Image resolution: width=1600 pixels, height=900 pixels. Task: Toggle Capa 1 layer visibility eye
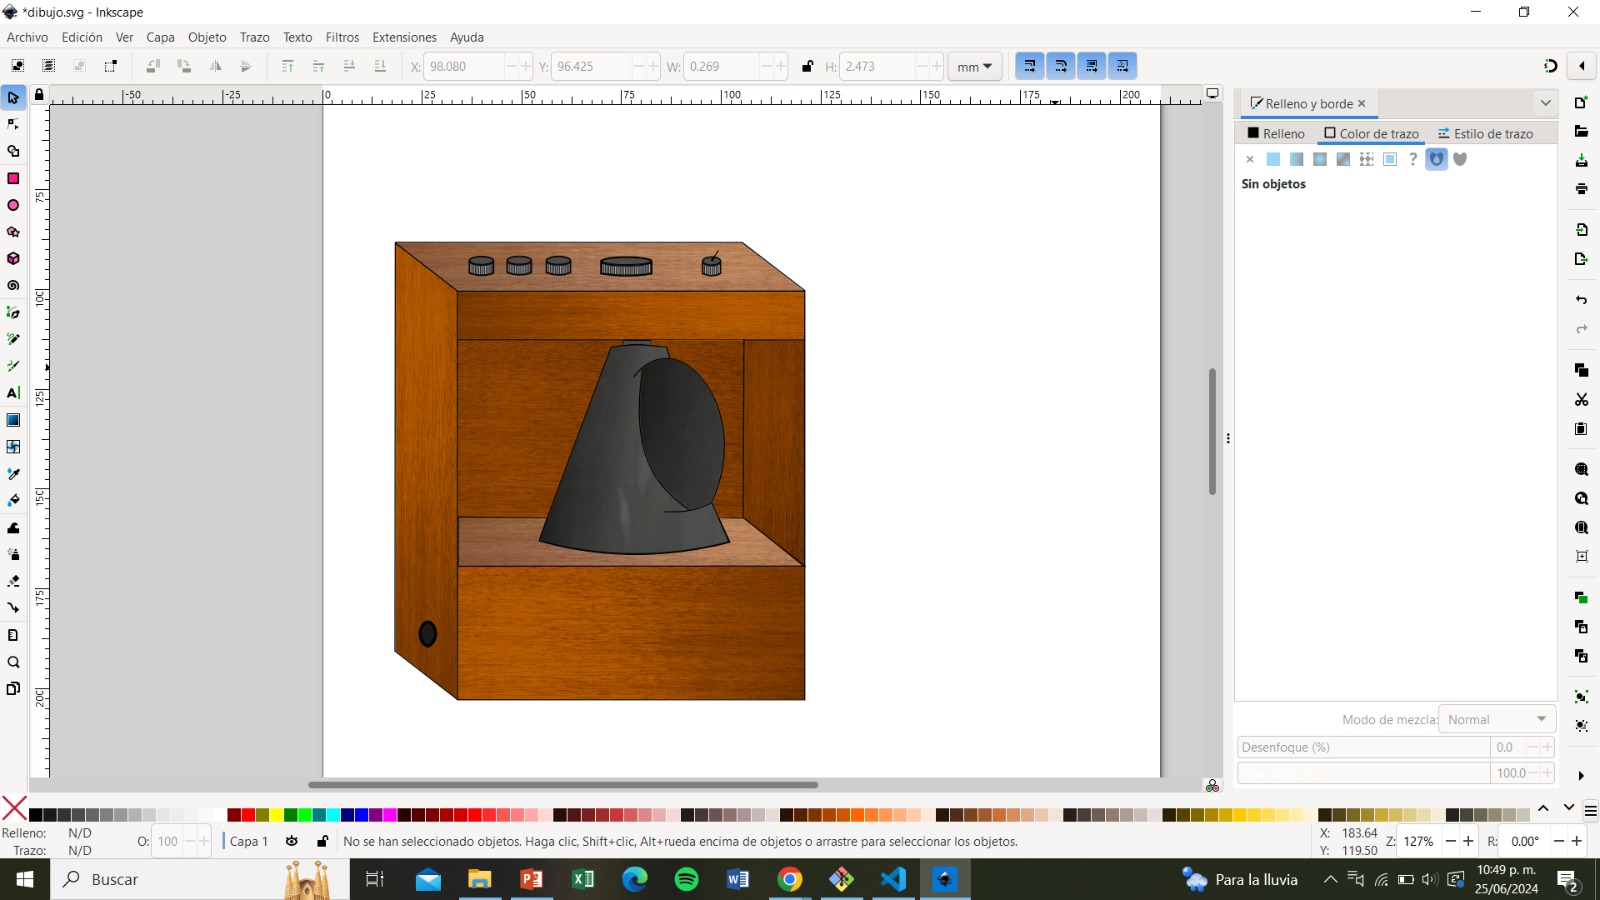click(x=292, y=841)
